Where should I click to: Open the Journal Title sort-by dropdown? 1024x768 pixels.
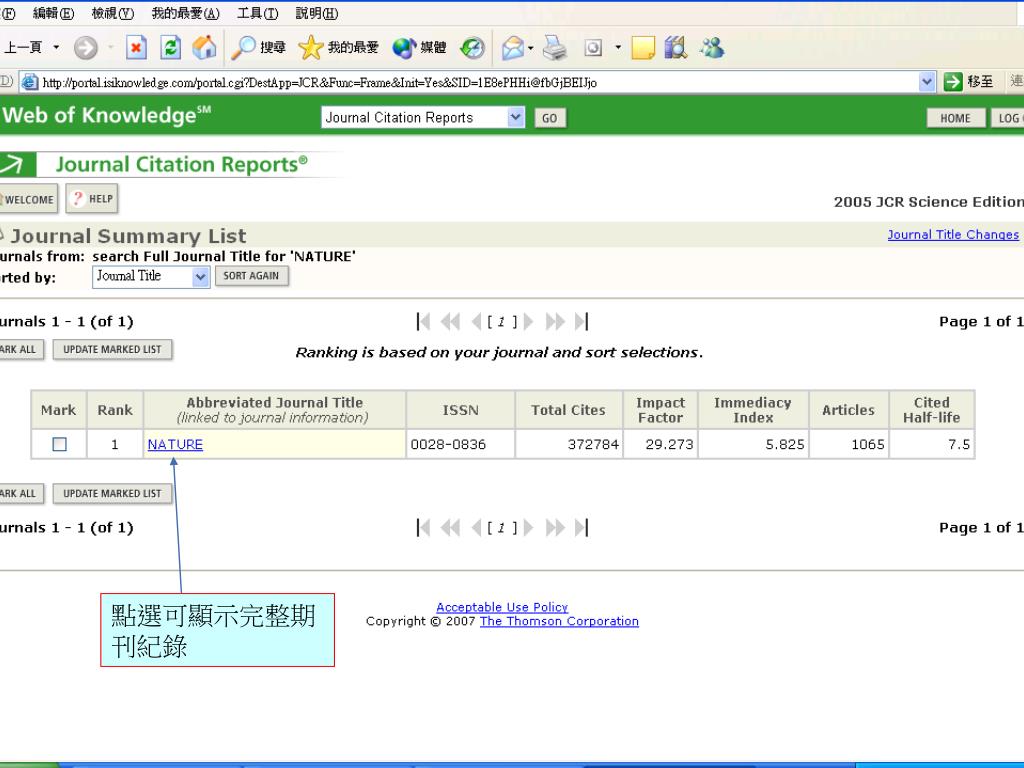(200, 277)
